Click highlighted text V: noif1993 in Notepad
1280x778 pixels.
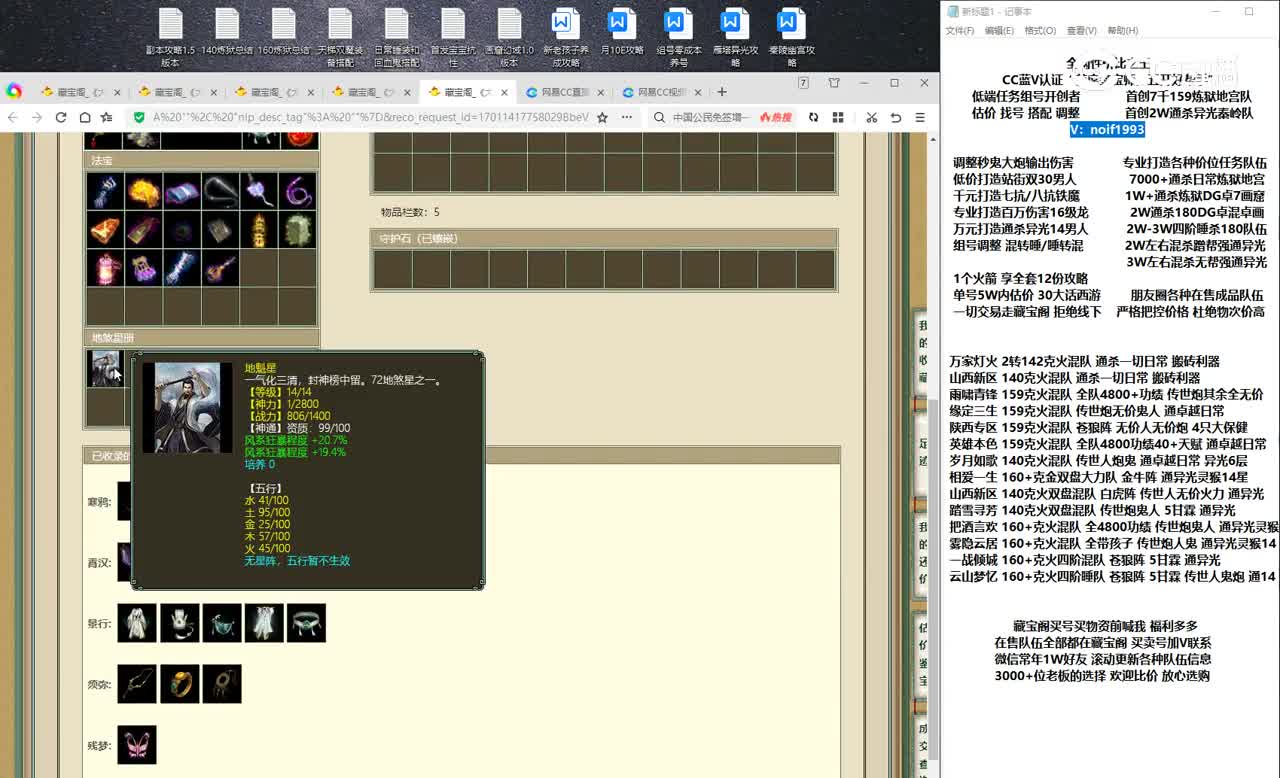[1107, 130]
